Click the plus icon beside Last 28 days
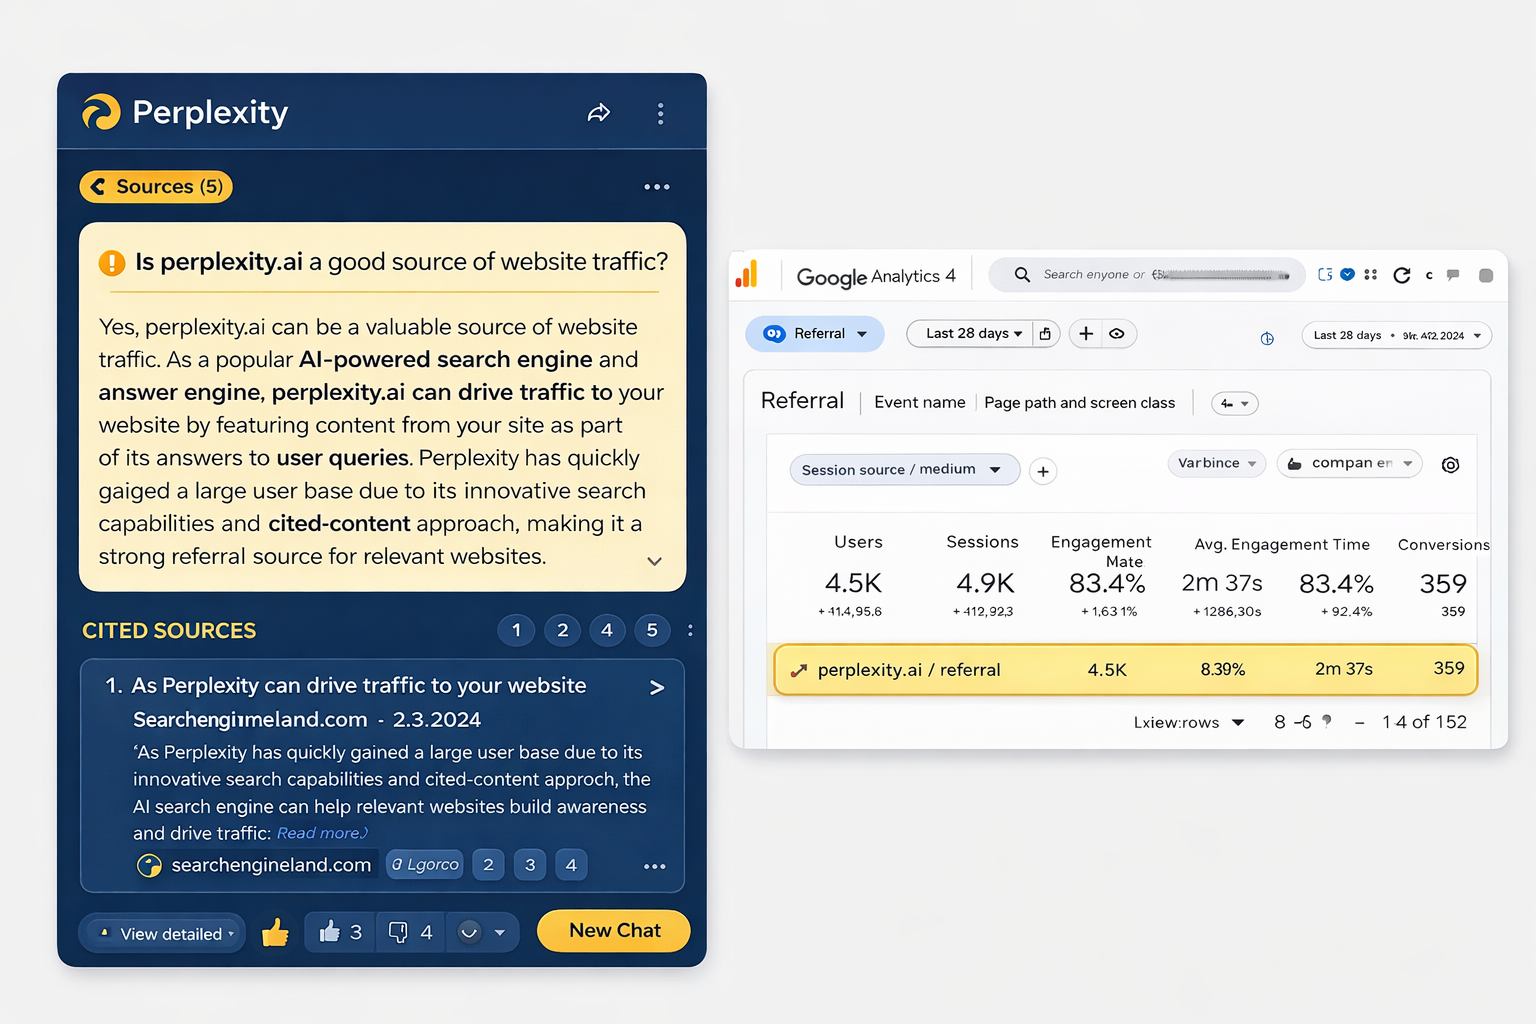Image resolution: width=1536 pixels, height=1024 pixels. tap(1086, 334)
